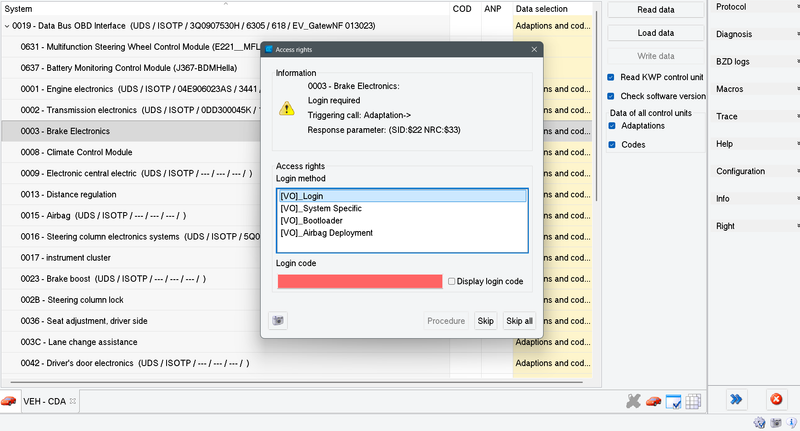Click the window with checkmark icon in the bottom toolbar
The image size is (800, 431).
tap(673, 401)
